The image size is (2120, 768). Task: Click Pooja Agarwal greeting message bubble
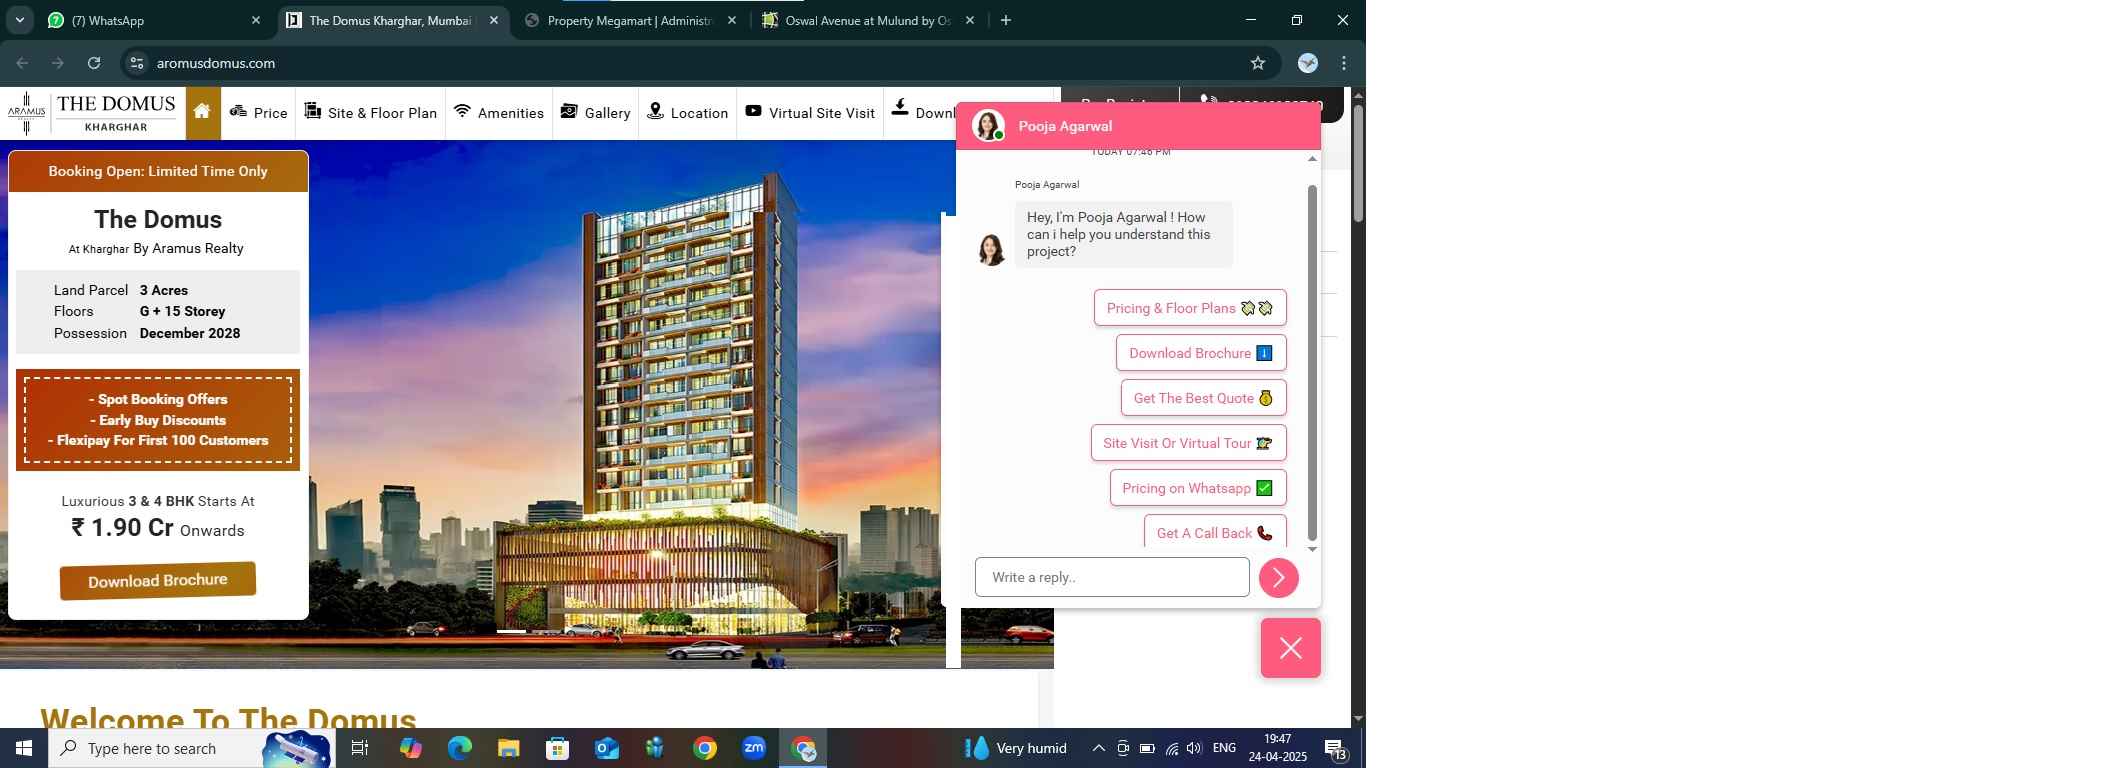1124,234
